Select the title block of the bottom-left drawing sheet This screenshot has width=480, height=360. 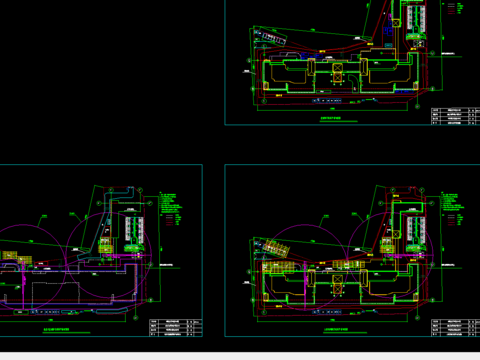point(176,328)
